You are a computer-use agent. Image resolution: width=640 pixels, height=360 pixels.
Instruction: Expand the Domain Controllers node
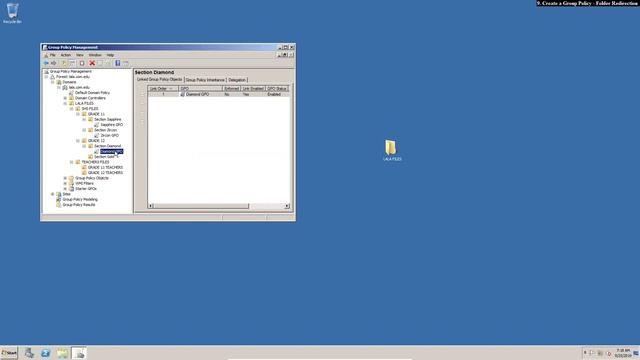(65, 98)
